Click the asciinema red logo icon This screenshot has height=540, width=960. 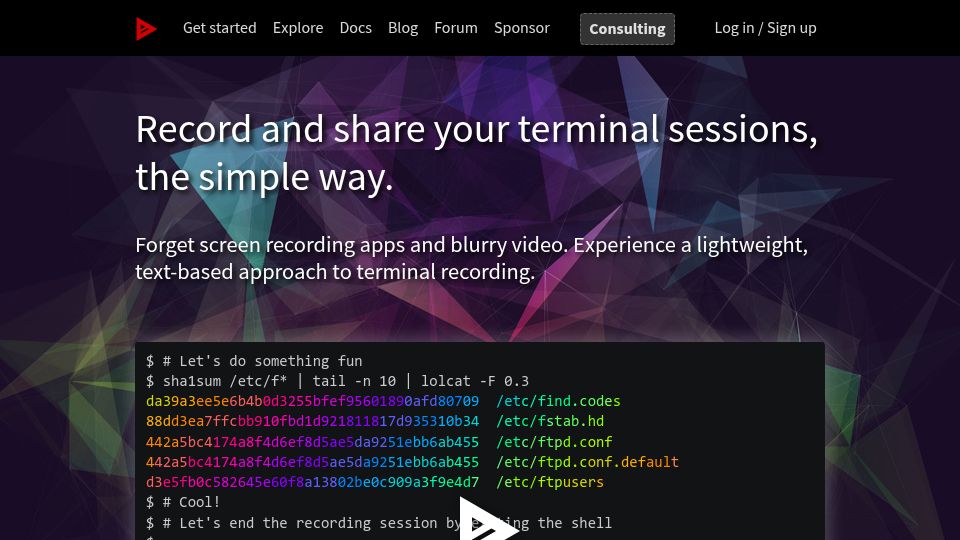click(x=146, y=28)
